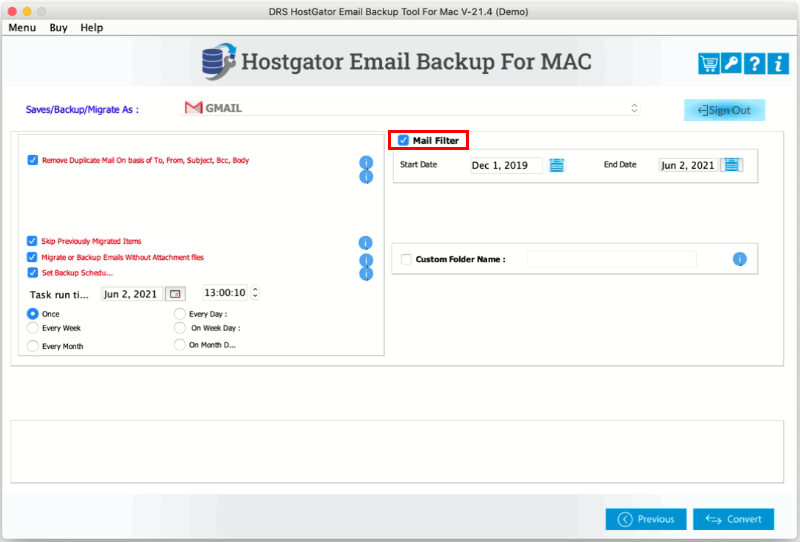Go back with the Previous button
The height and width of the screenshot is (542, 800).
(646, 519)
